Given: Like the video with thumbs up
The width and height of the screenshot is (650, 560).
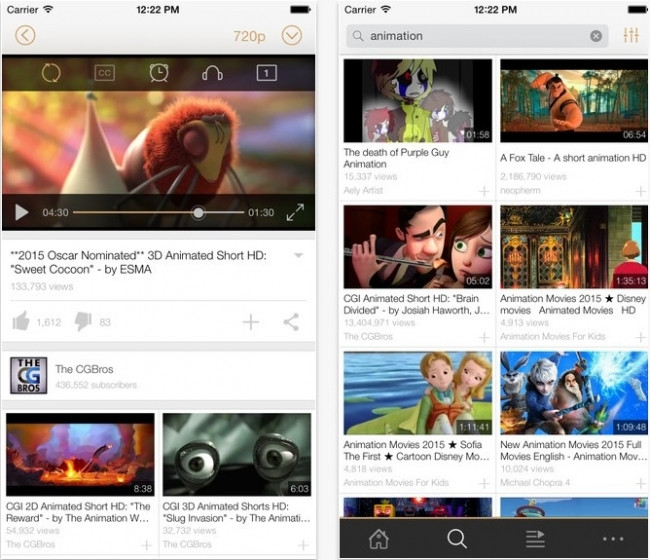Looking at the screenshot, I should pos(21,321).
